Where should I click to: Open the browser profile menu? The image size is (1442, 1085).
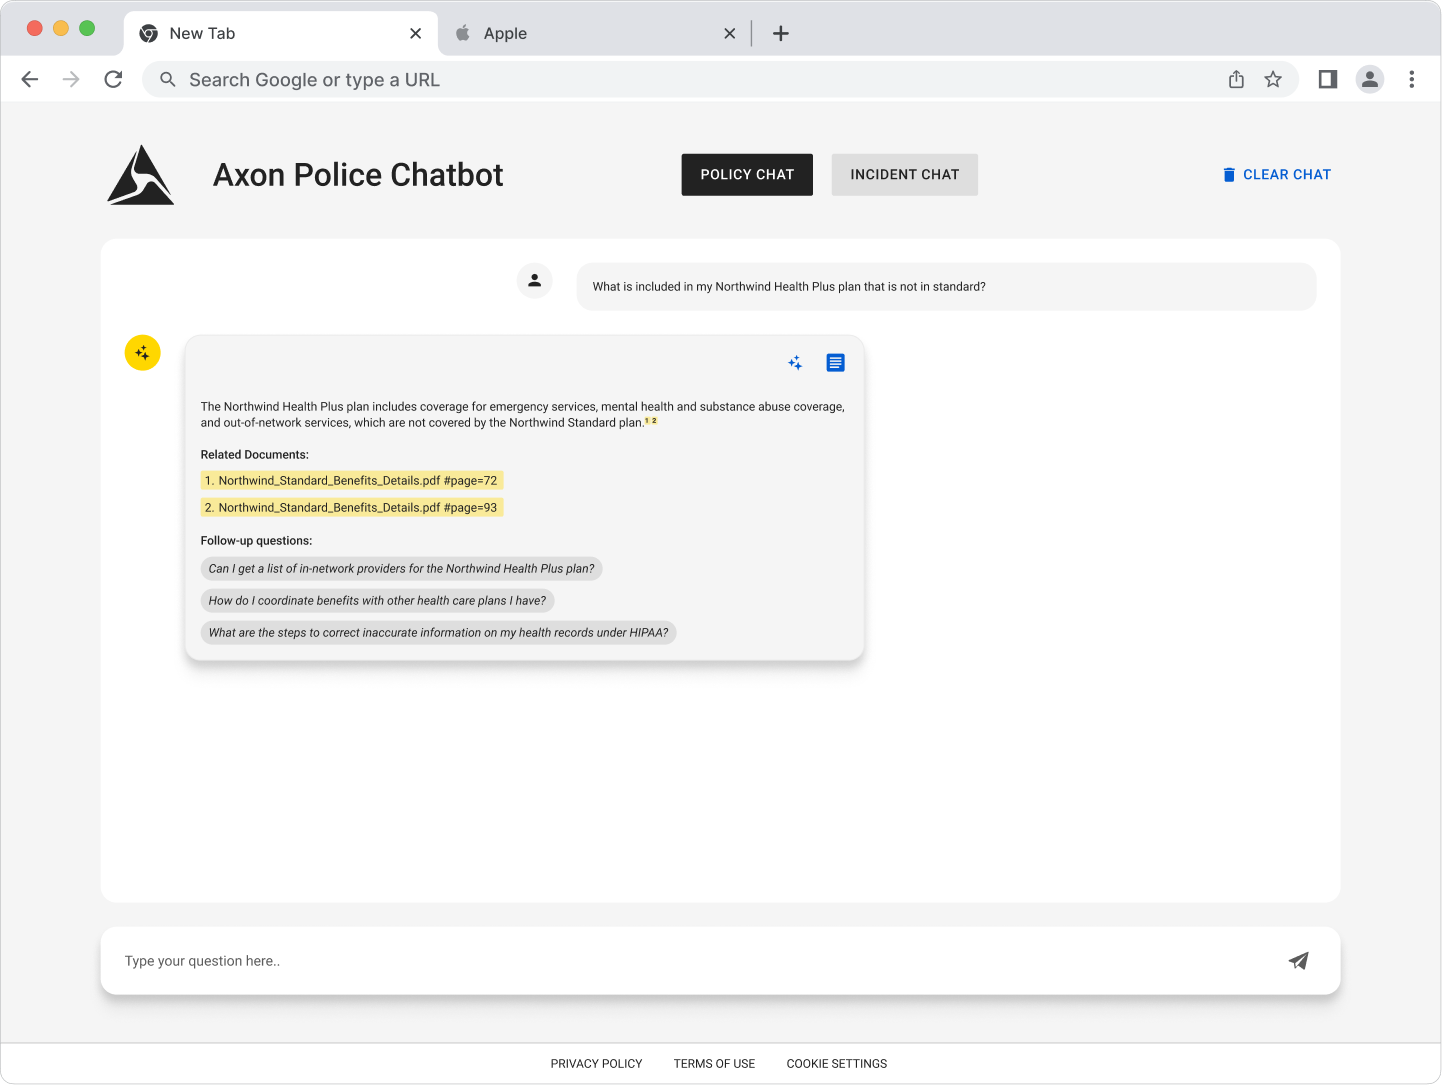(x=1369, y=80)
